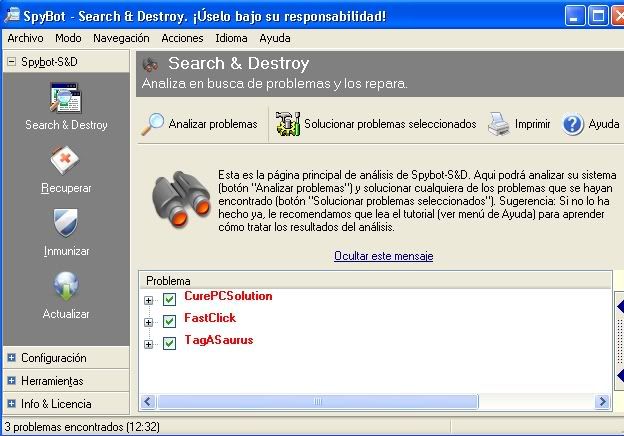Click the SpyBot title bar application icon

(x=12, y=15)
